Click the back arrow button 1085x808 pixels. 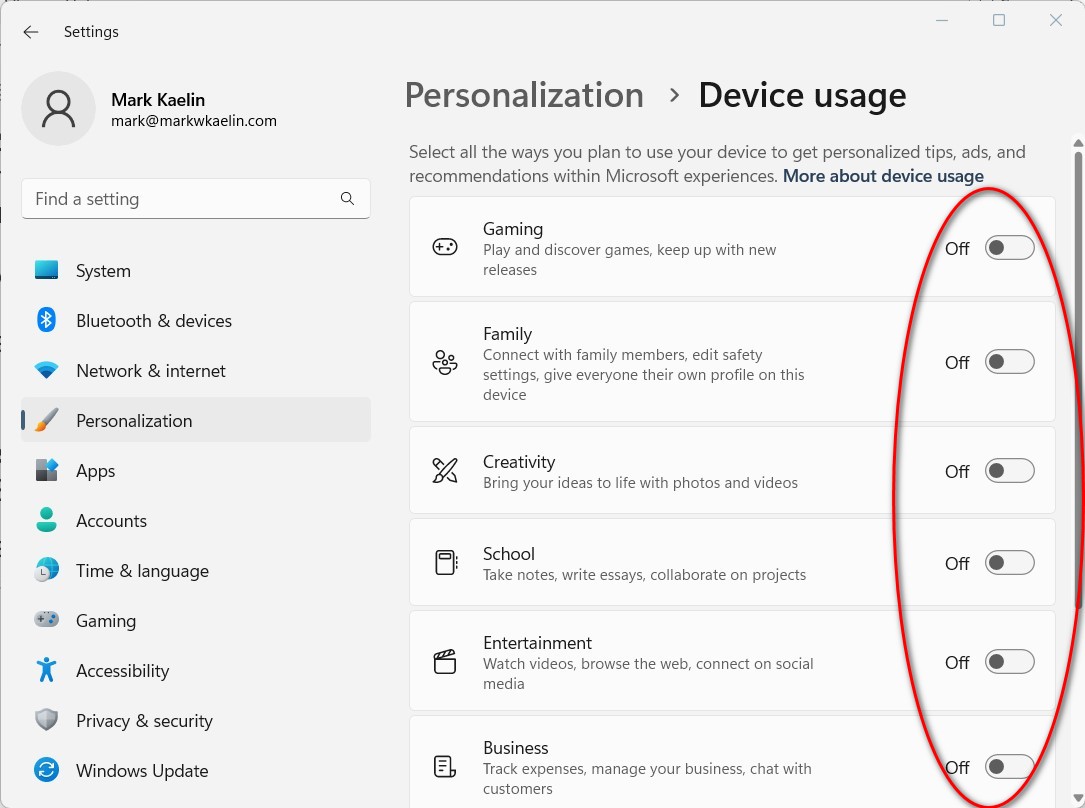[x=30, y=32]
